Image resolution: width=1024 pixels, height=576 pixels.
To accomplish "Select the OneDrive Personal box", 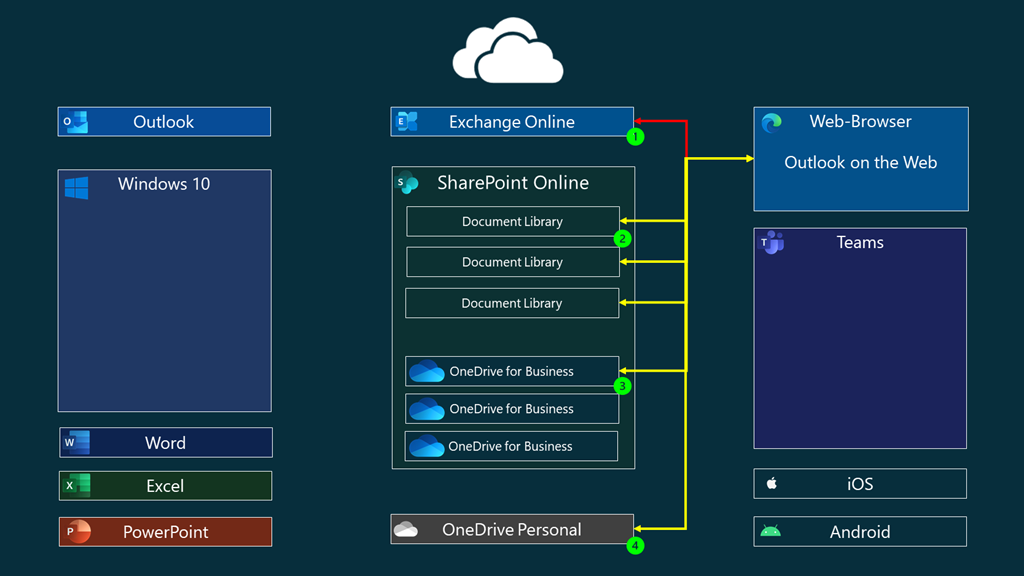I will tap(512, 529).
